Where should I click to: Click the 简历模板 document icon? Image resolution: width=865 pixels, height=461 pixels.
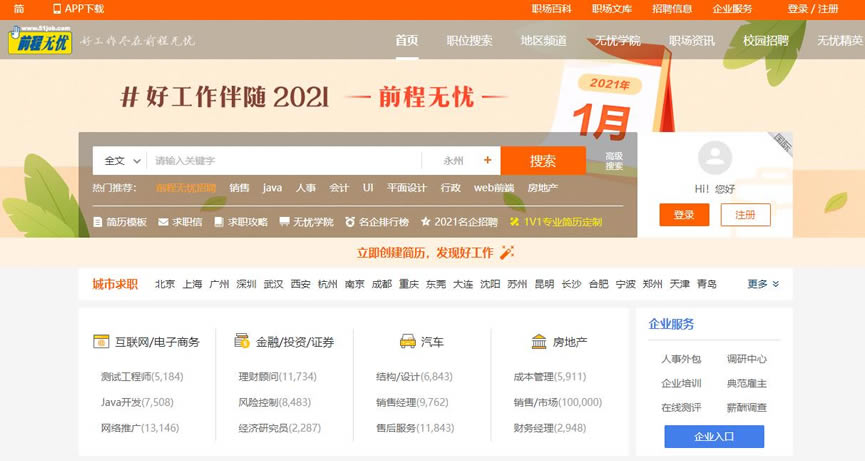tap(98, 222)
